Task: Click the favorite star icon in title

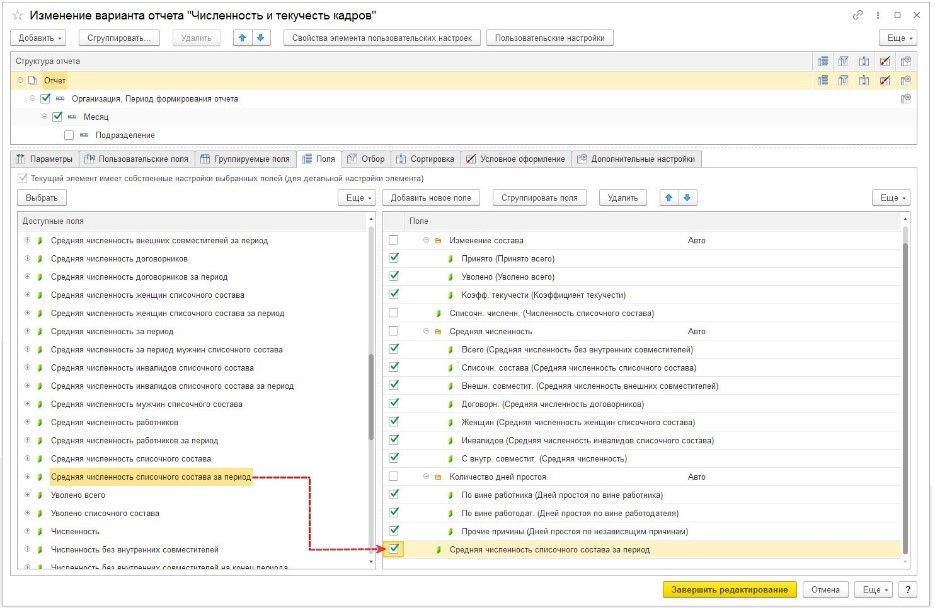Action: [17, 14]
